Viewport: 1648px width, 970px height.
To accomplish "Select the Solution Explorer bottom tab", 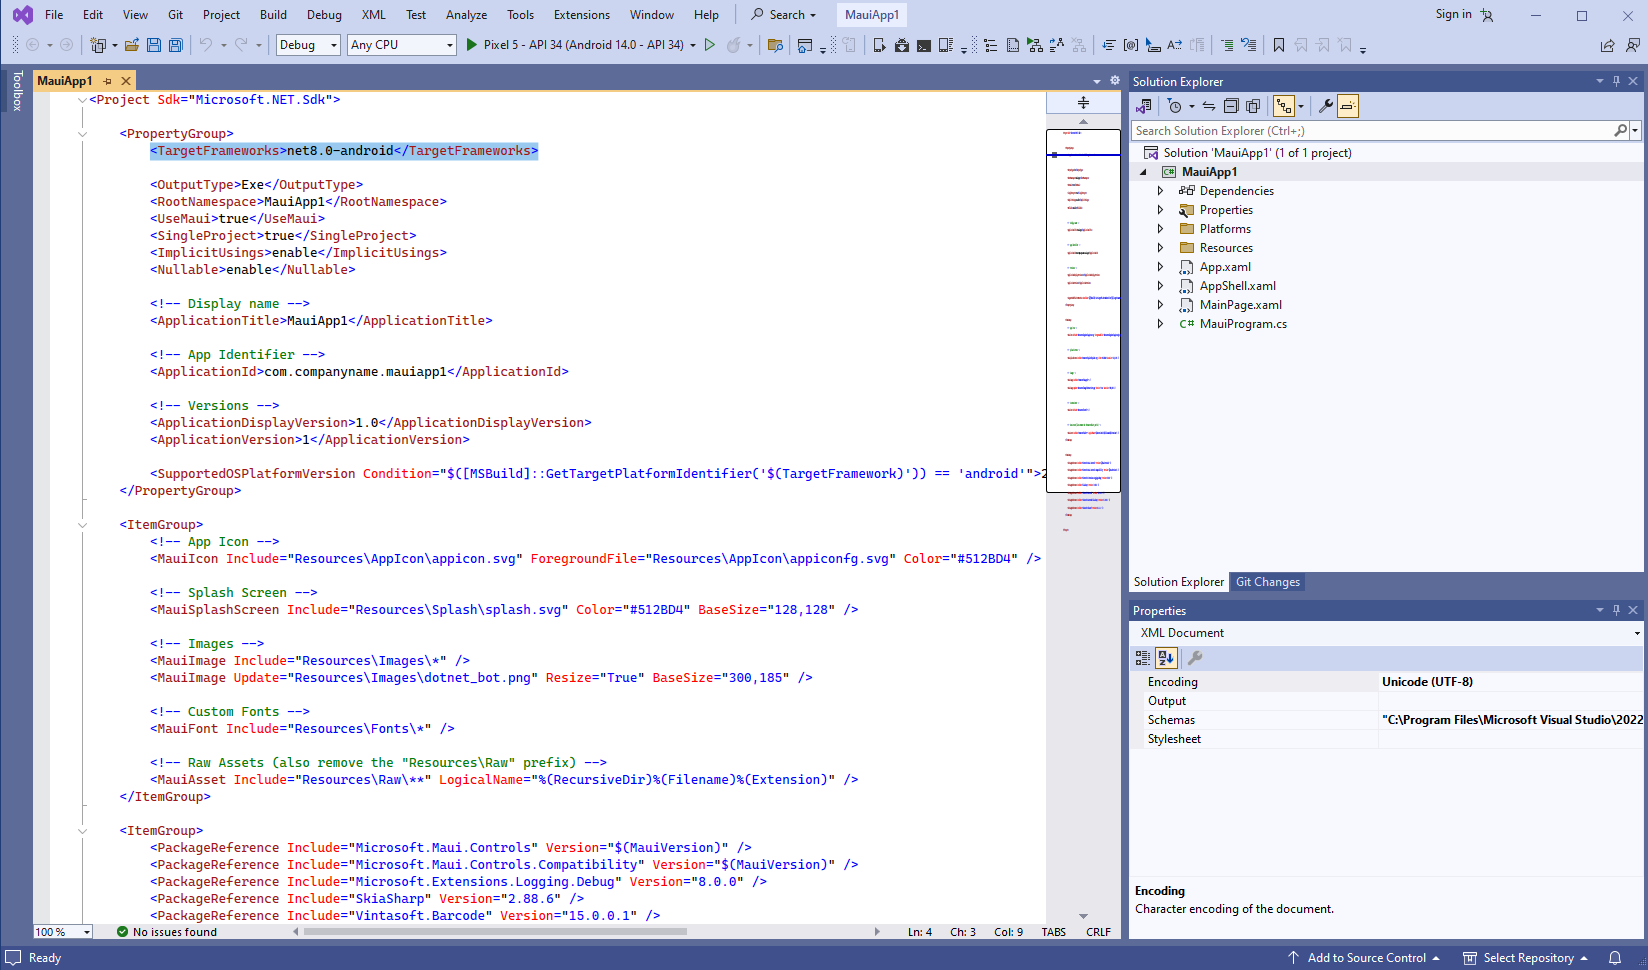I will click(1178, 582).
